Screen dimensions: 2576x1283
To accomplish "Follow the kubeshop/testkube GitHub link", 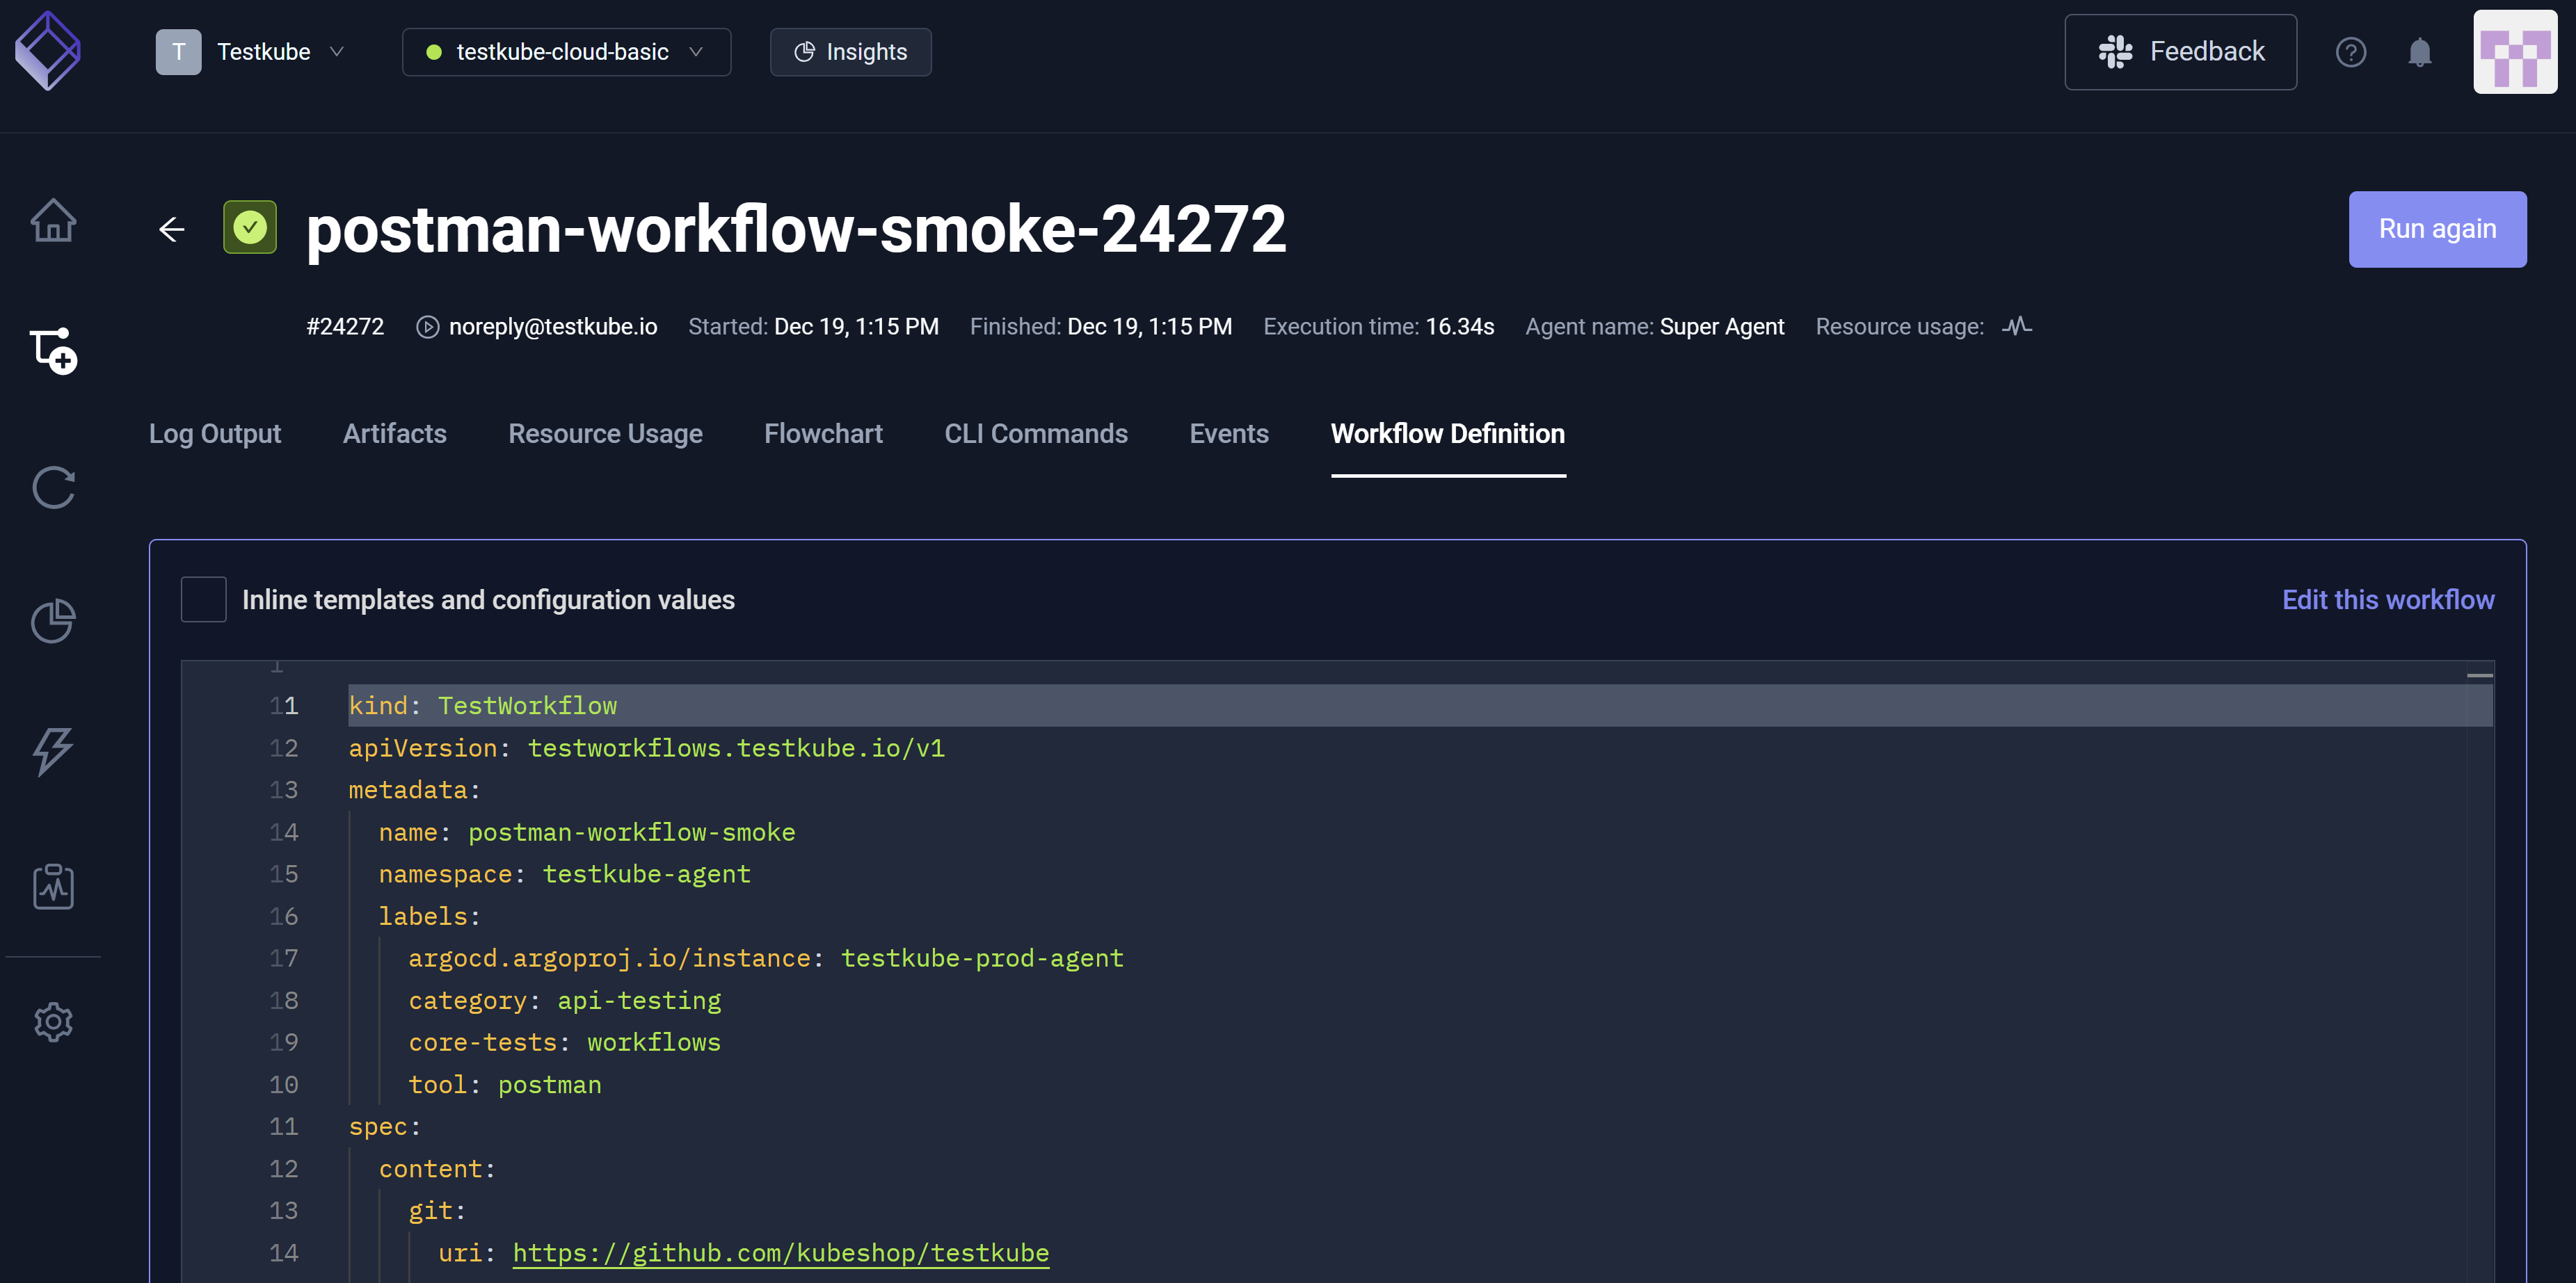I will (x=780, y=1252).
